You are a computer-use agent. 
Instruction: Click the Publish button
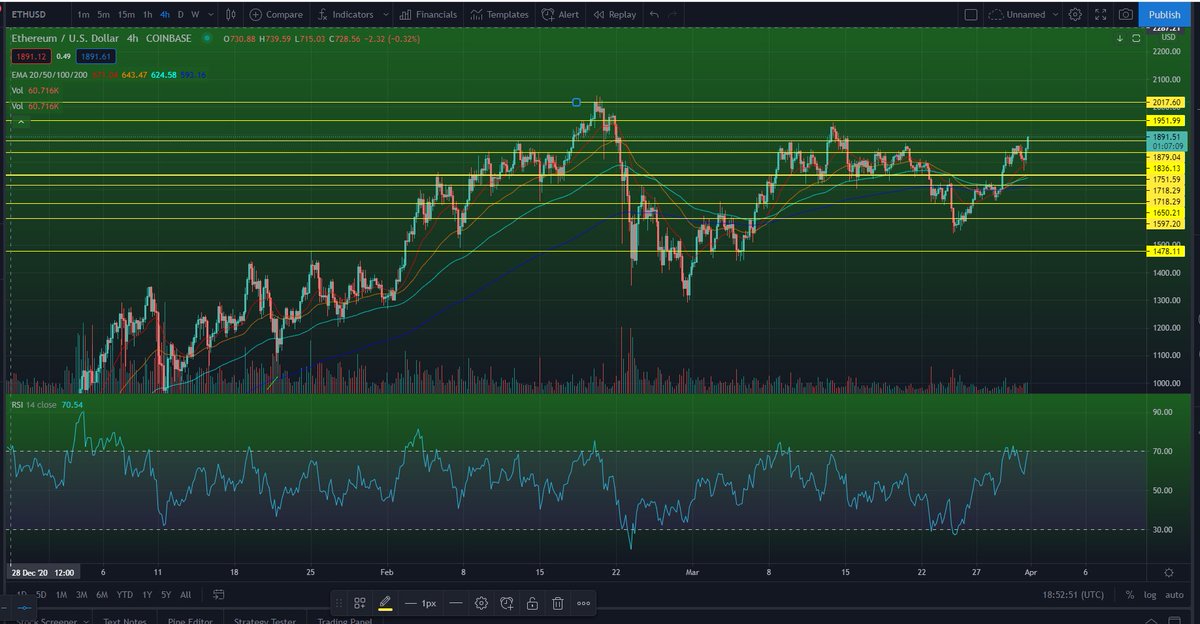point(1164,15)
